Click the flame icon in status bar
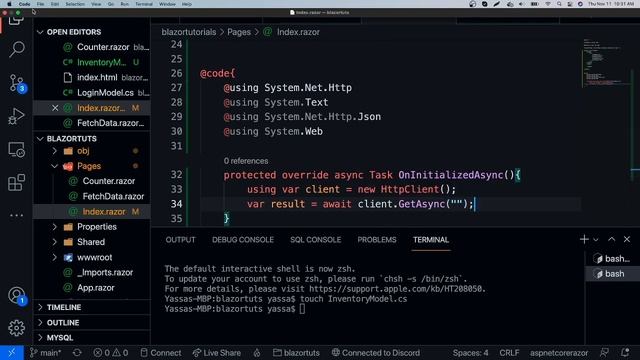Viewport: 640px width, 360px height. (x=257, y=353)
